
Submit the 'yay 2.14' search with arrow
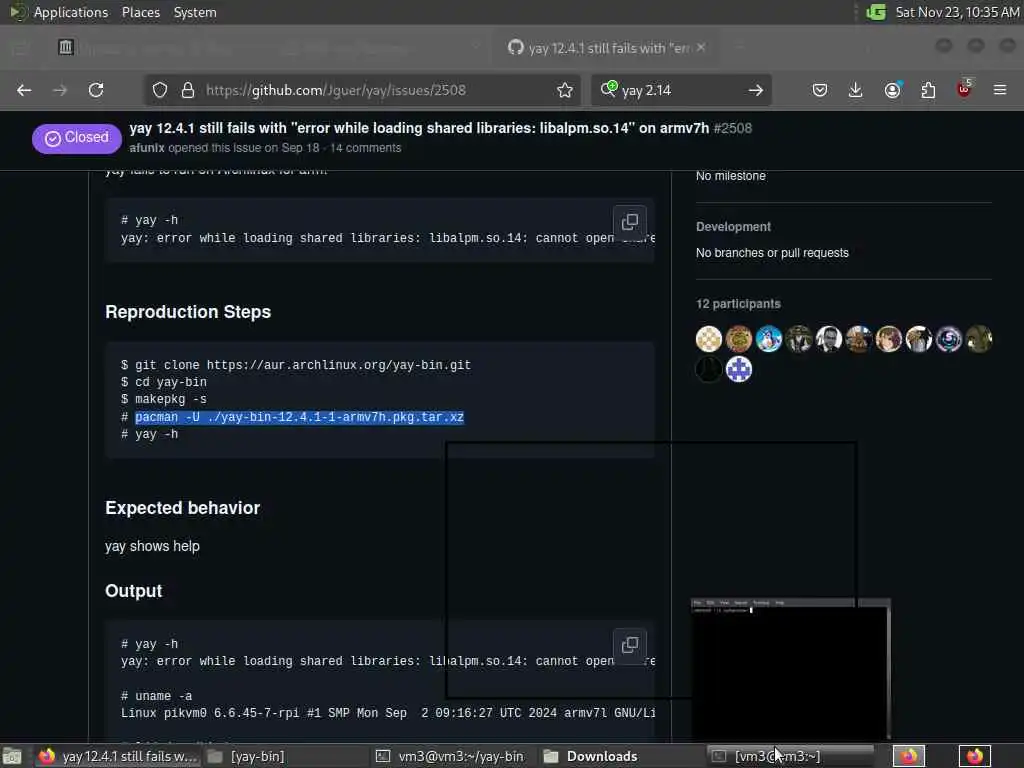[756, 90]
